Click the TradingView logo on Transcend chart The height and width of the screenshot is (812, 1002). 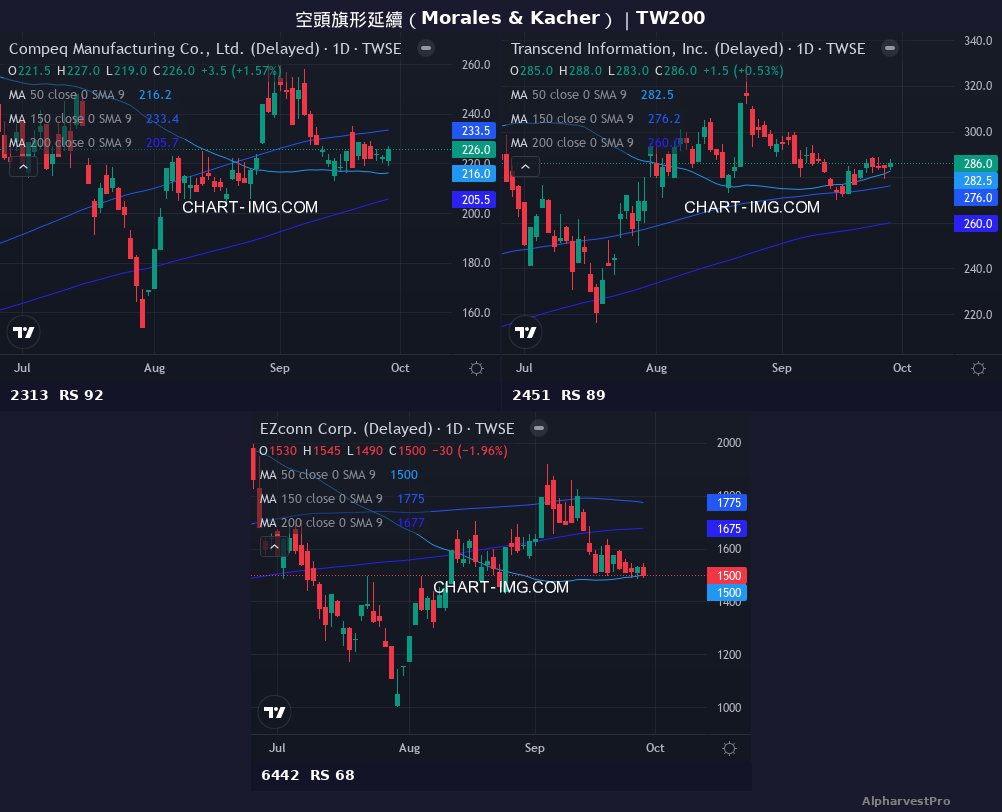[525, 332]
